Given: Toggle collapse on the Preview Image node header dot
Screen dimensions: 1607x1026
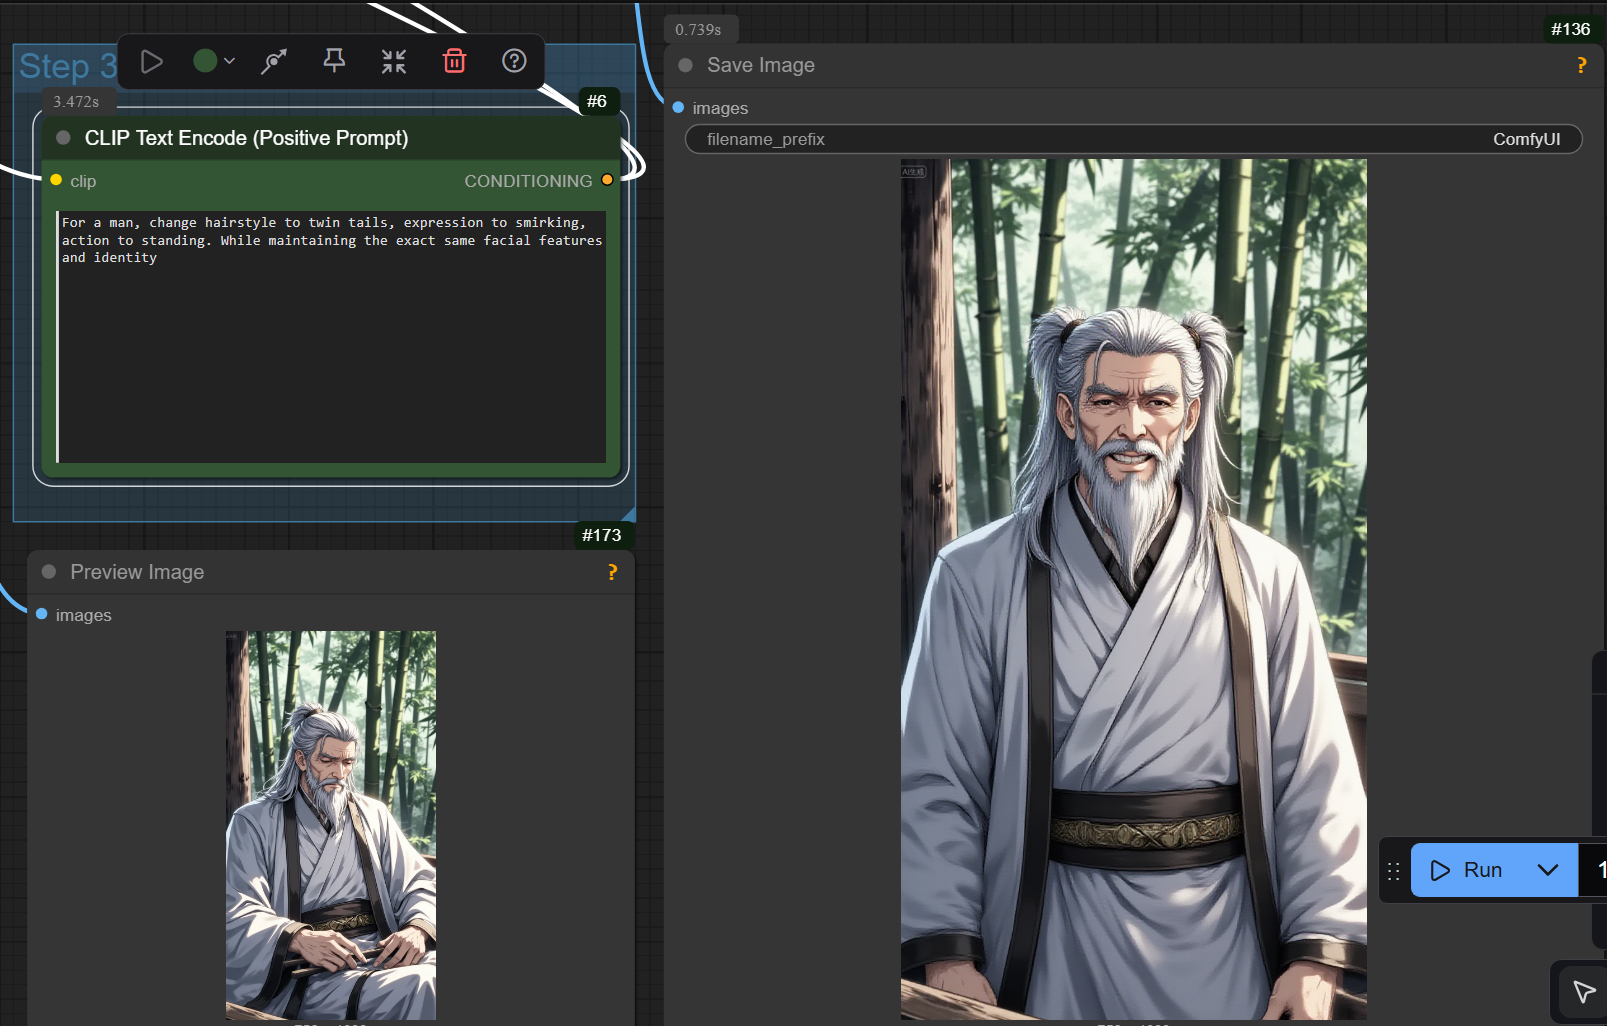Looking at the screenshot, I should tap(49, 572).
